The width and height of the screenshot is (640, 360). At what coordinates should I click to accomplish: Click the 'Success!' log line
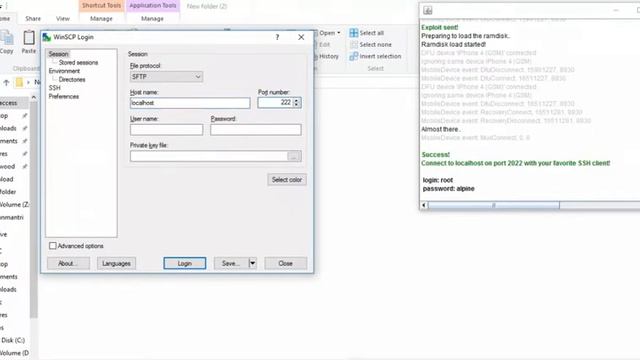point(436,155)
